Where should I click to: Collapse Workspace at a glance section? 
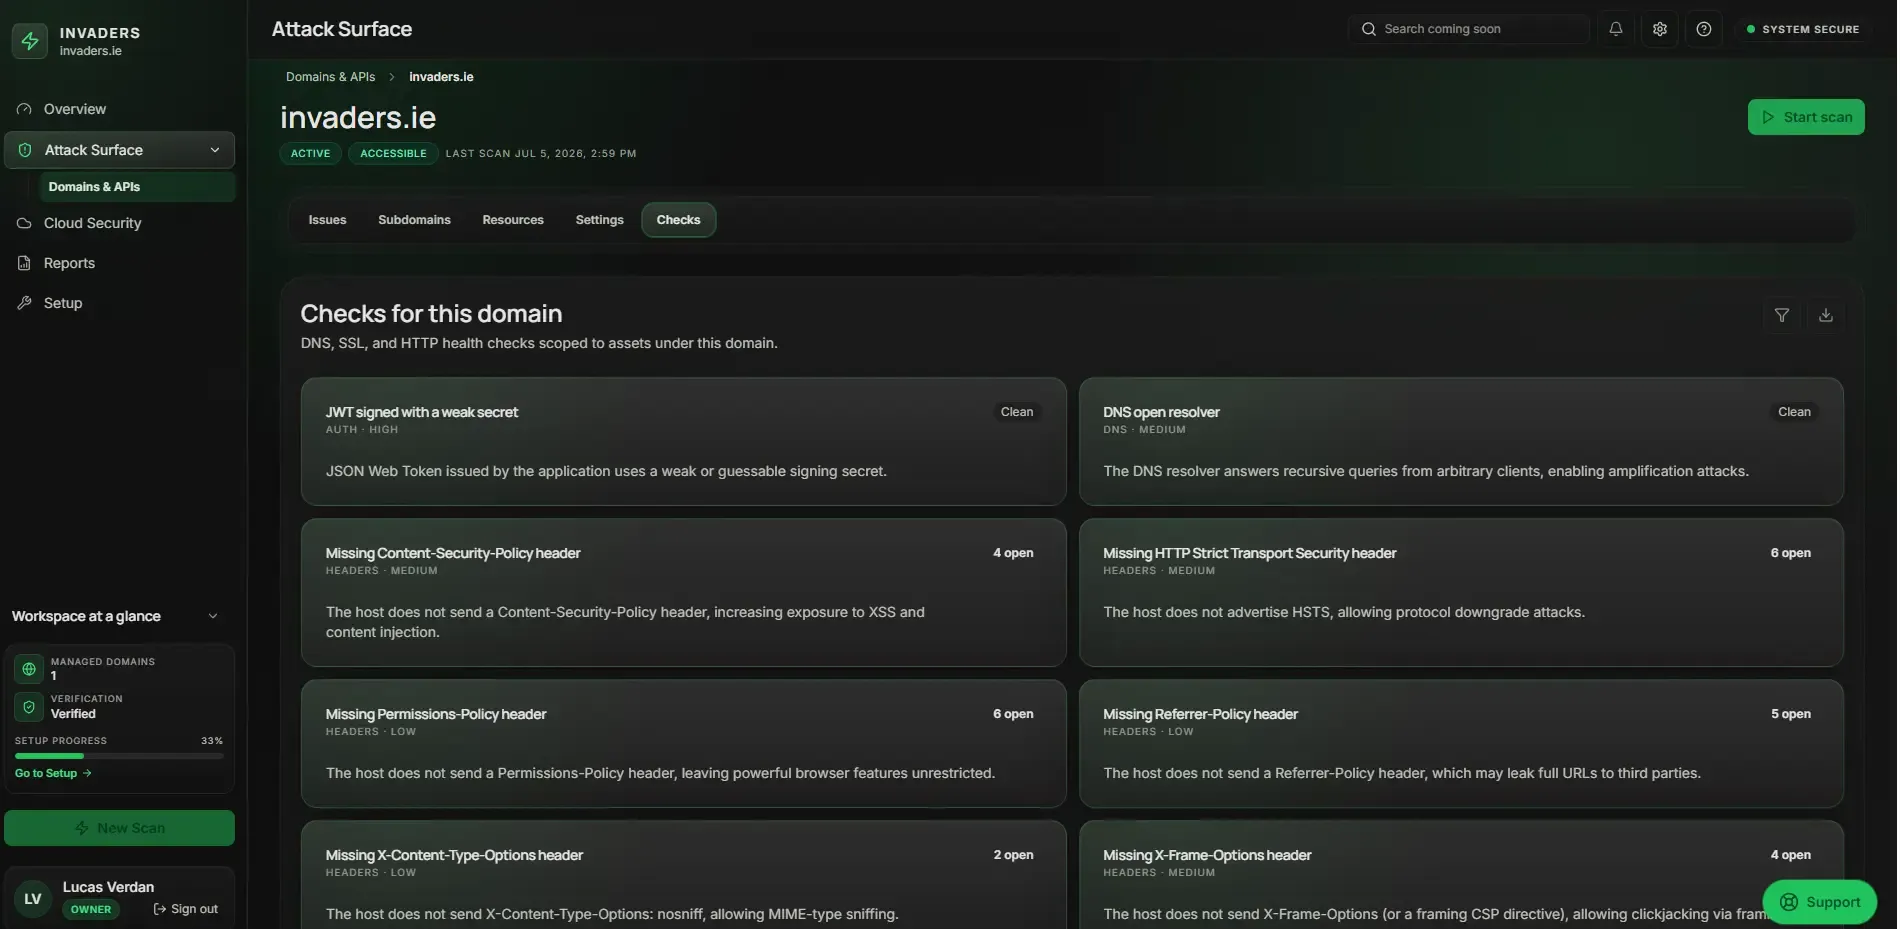click(213, 616)
